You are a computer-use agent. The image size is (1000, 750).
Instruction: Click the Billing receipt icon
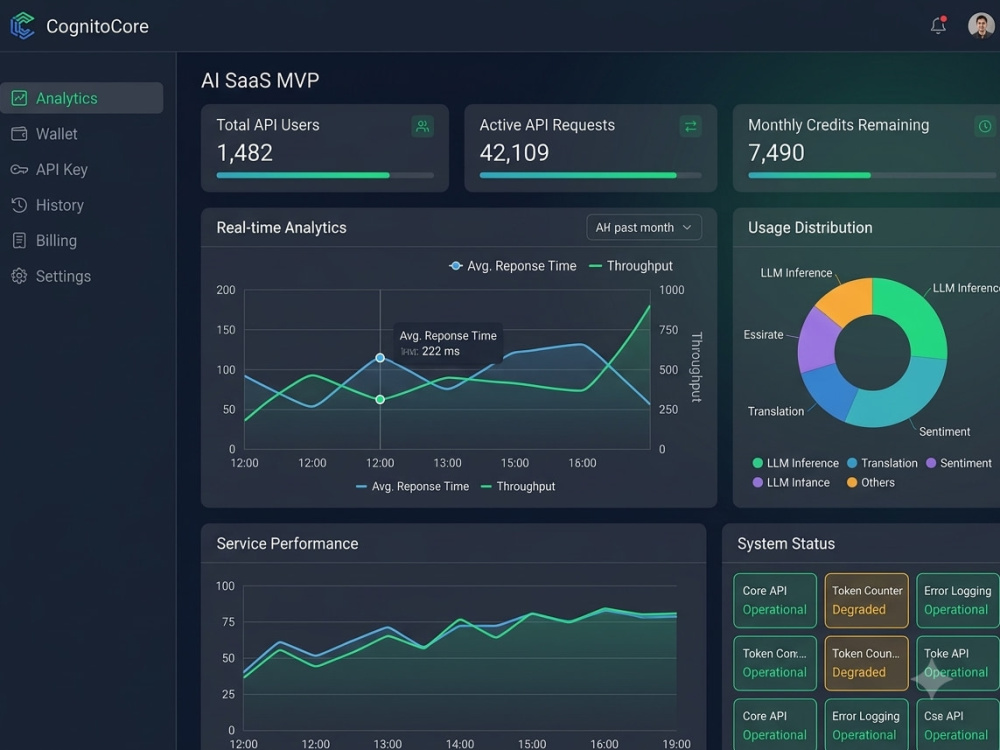coord(19,240)
